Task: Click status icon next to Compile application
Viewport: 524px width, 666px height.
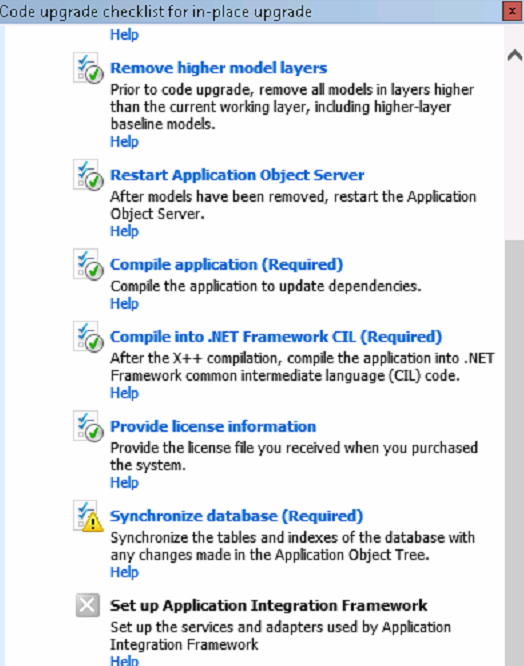Action: (x=88, y=265)
